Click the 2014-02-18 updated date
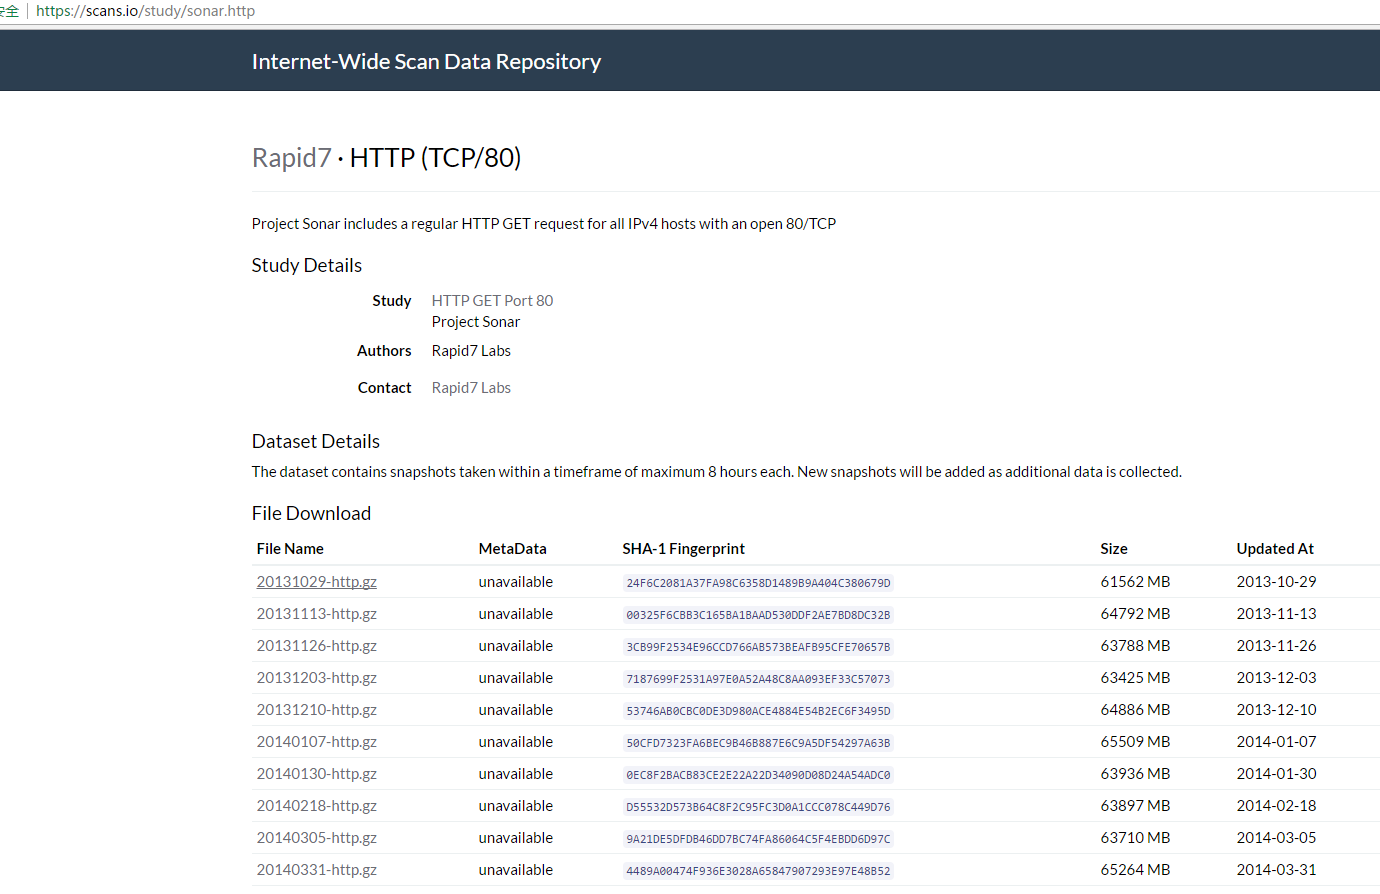Screen dimensions: 1380x894 [x=1276, y=805]
